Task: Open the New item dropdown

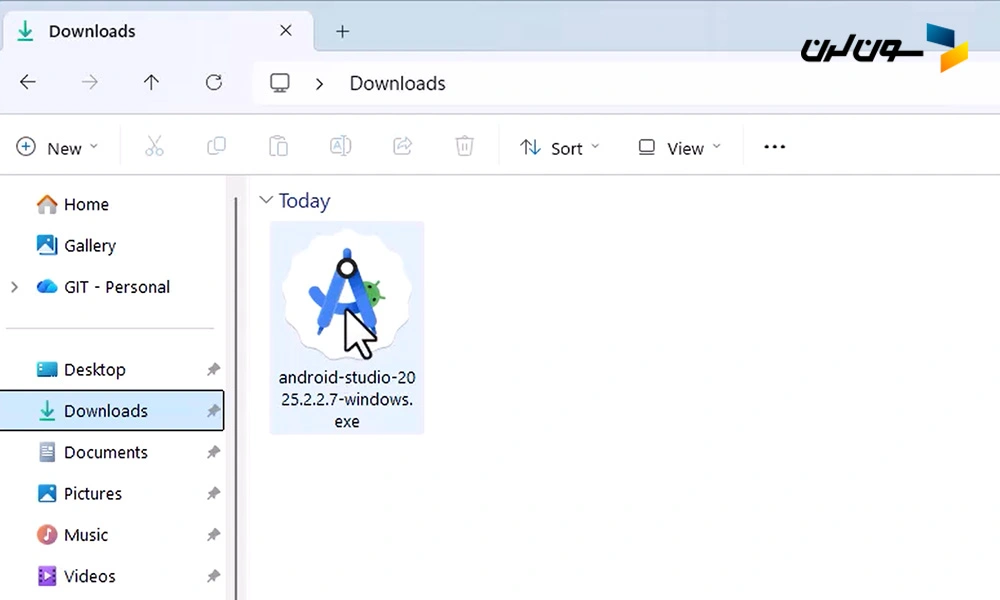Action: tap(58, 148)
